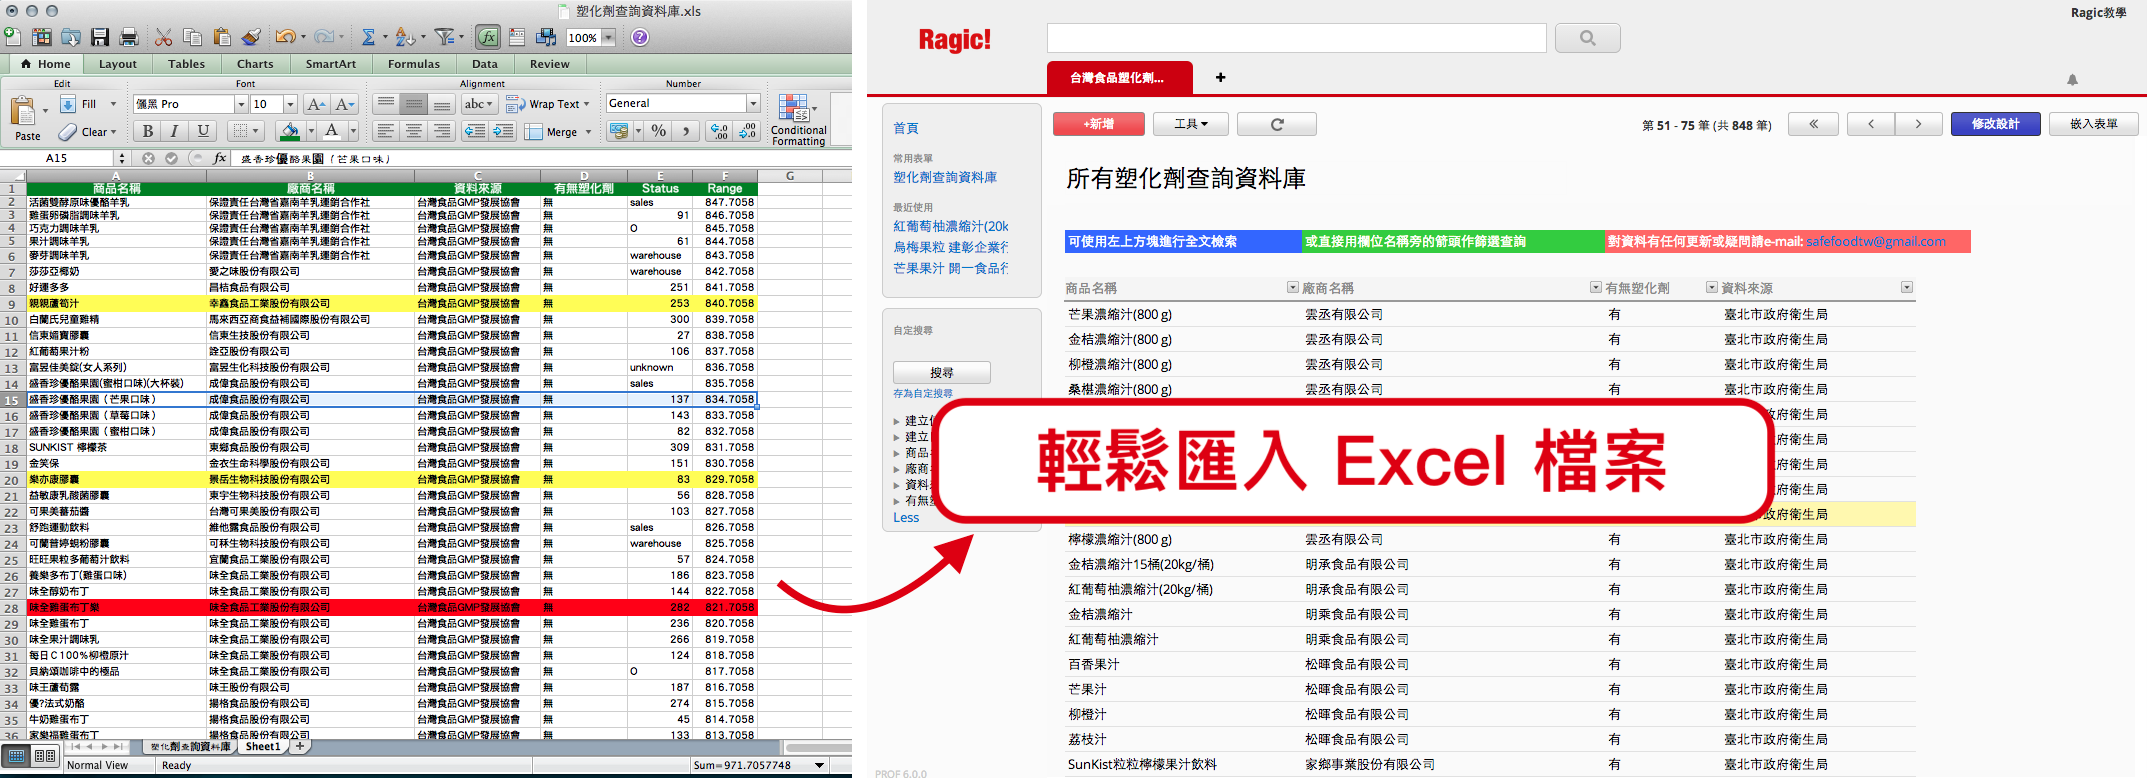Screen dimensions: 2147x778
Task: Toggle align text right
Action: click(x=441, y=131)
